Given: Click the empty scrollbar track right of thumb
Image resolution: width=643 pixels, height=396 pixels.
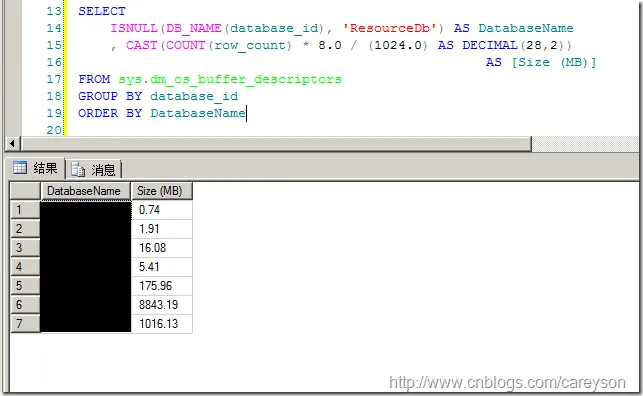Looking at the screenshot, I should click(585, 143).
